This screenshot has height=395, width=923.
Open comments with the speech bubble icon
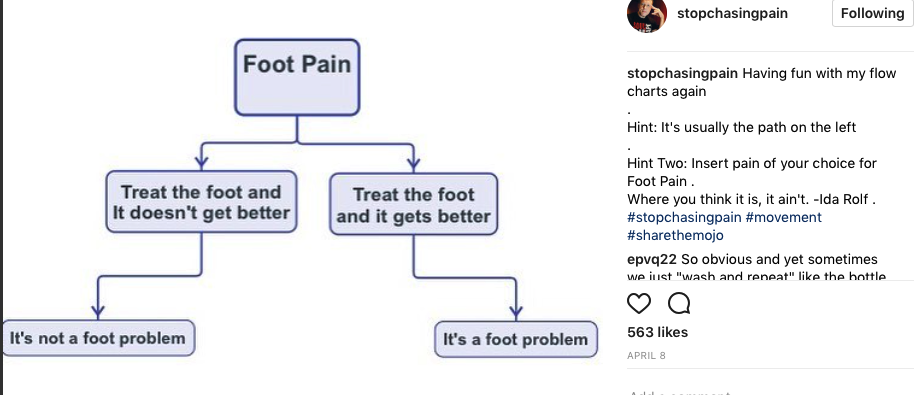(x=679, y=304)
